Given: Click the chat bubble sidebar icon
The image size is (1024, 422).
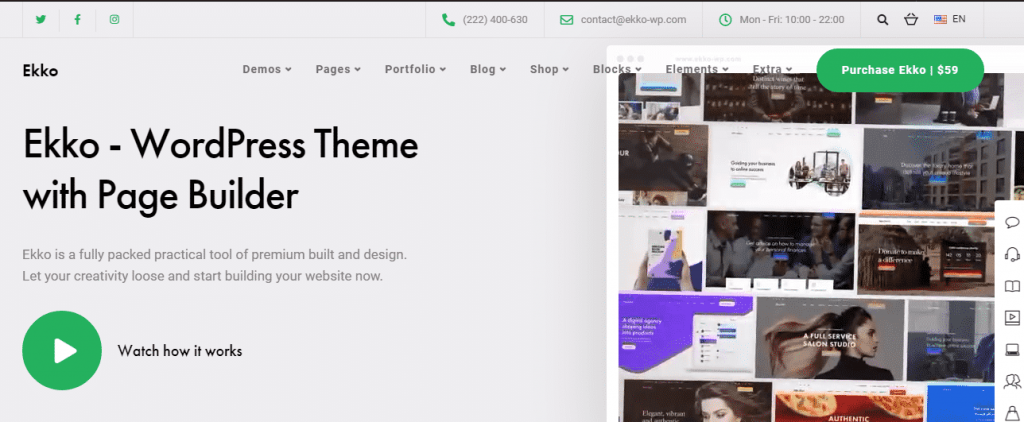Looking at the screenshot, I should click(1011, 222).
